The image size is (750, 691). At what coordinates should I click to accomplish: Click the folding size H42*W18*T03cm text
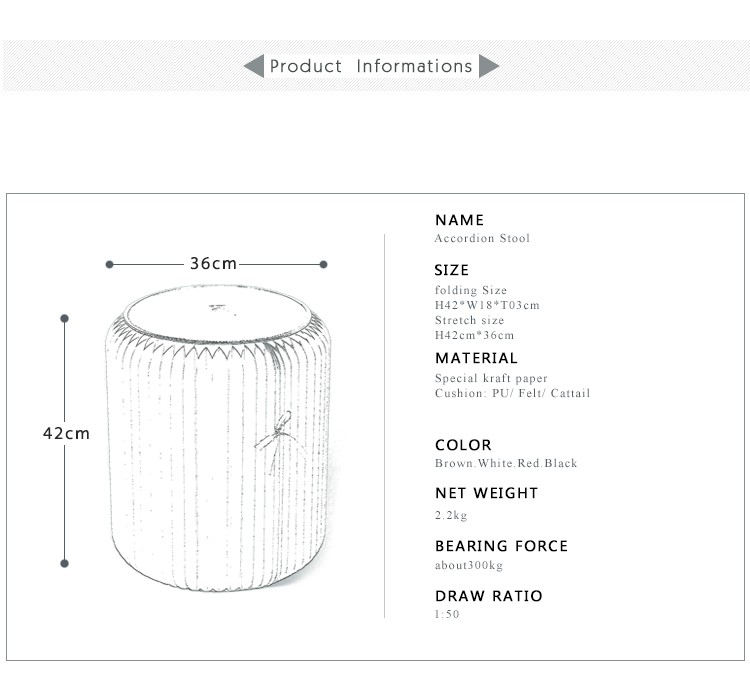487,305
